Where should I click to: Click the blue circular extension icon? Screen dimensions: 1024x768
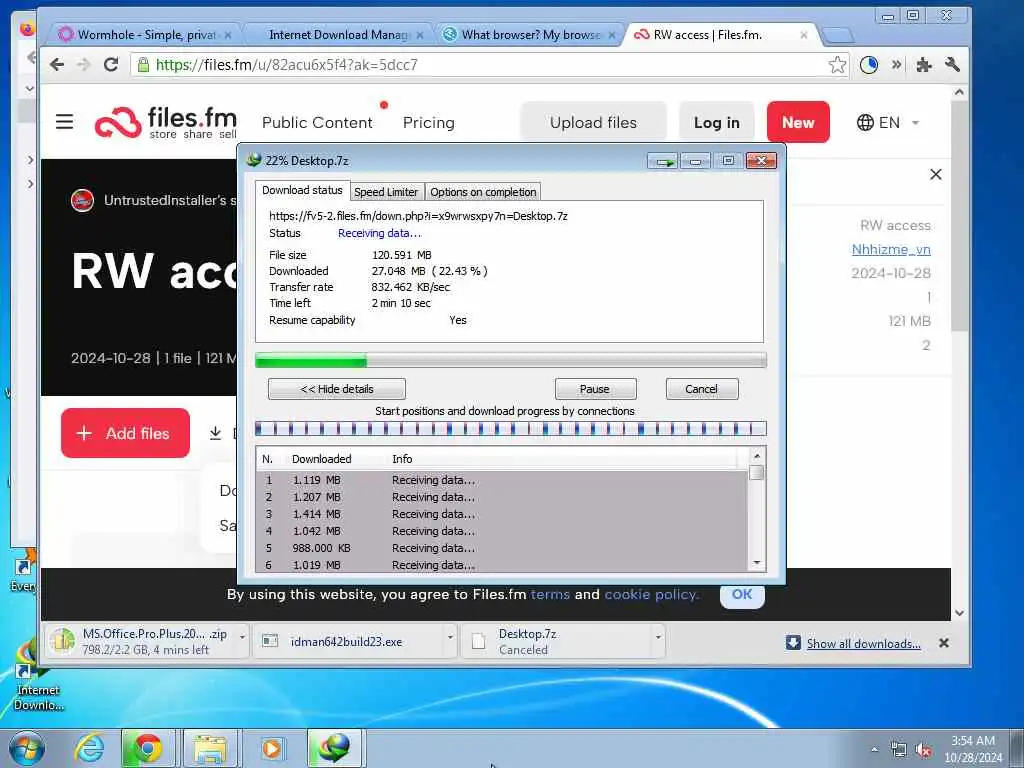point(869,65)
